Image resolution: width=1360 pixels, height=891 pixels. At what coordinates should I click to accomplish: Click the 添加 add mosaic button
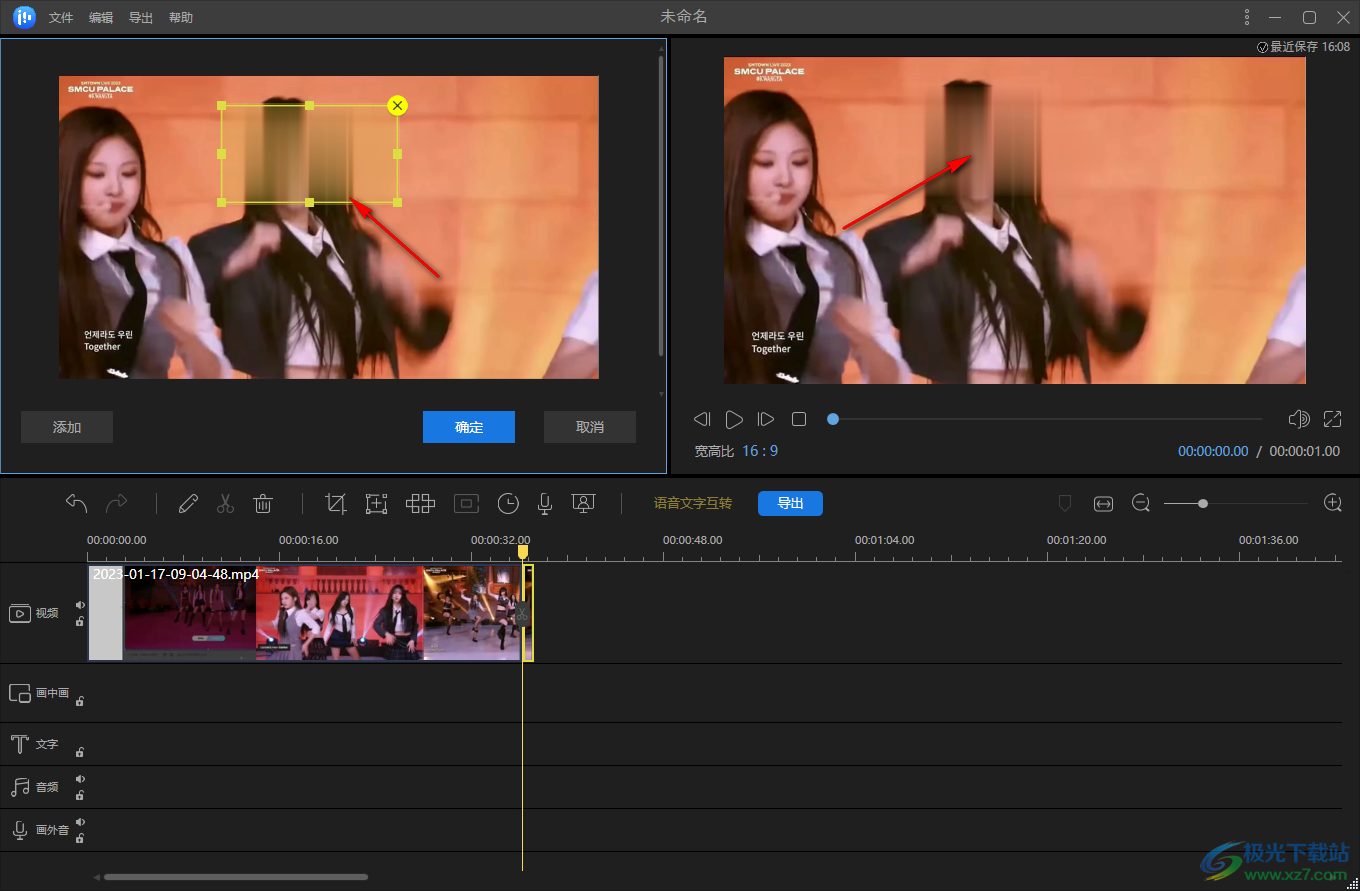tap(67, 427)
